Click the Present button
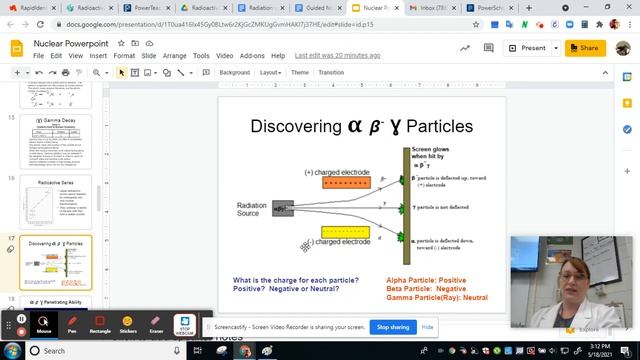 click(x=527, y=48)
